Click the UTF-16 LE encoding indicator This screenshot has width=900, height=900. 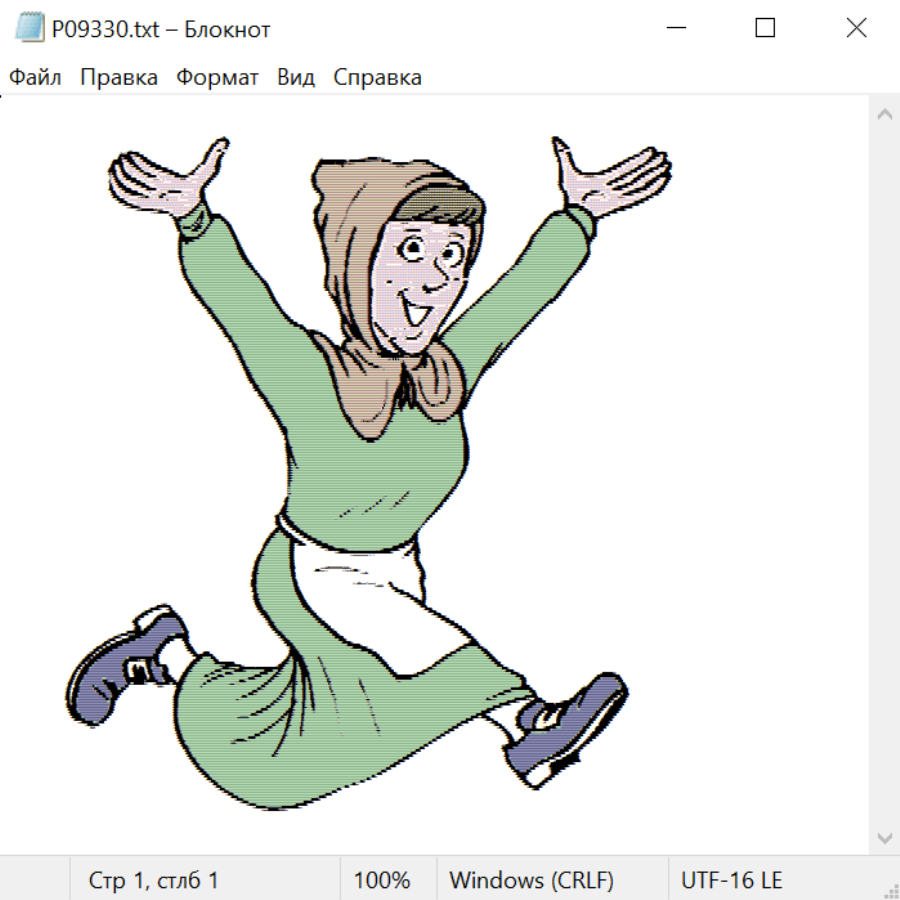(x=731, y=880)
